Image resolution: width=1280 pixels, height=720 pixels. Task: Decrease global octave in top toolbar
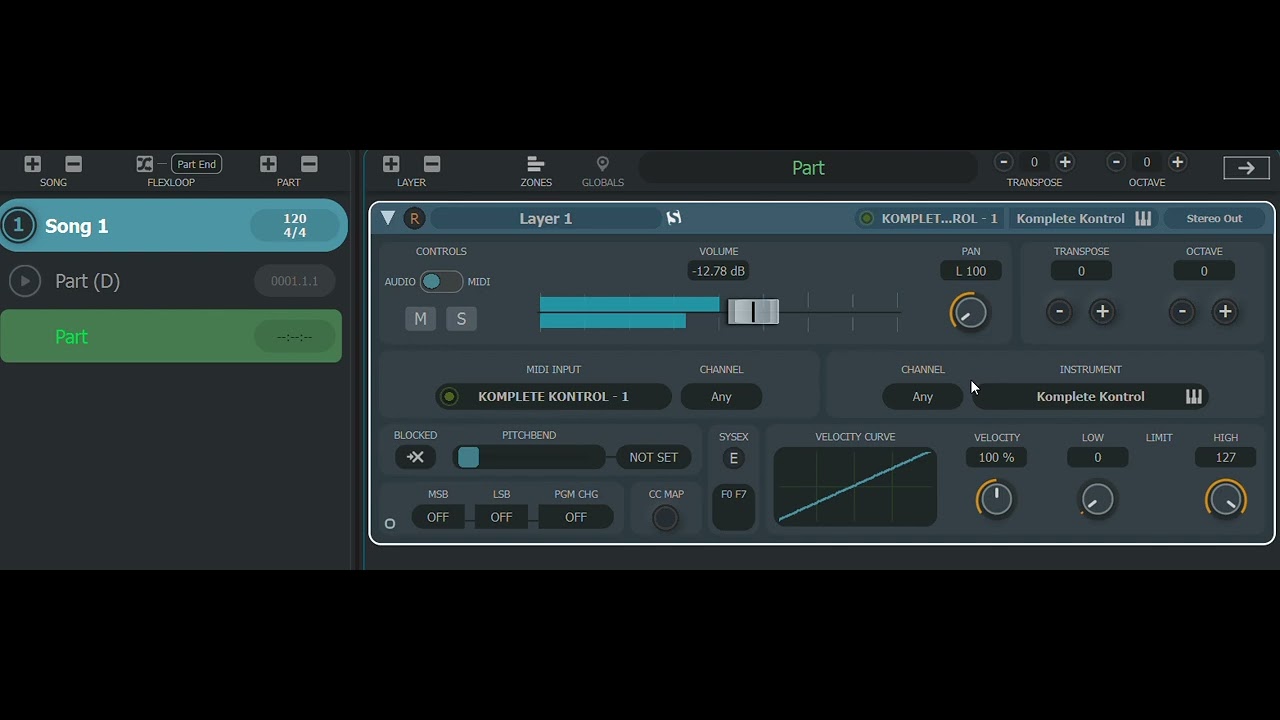(x=1117, y=162)
